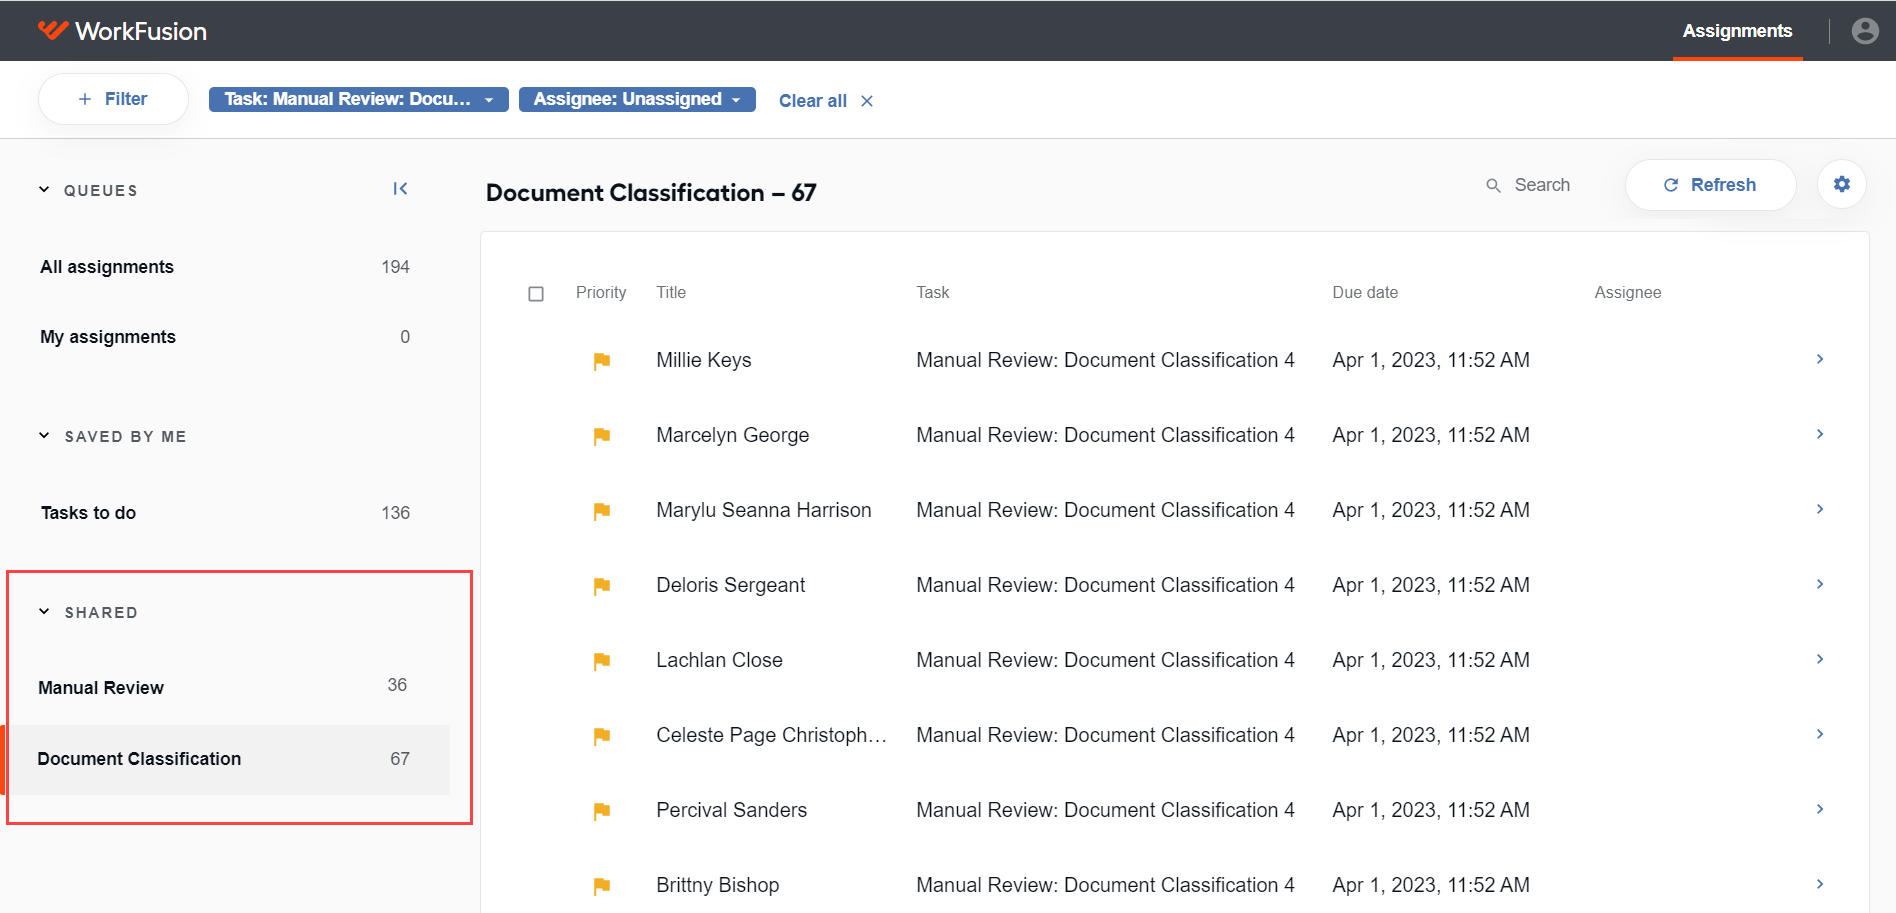Collapse the queues sidebar panel
The image size is (1896, 913).
pos(400,189)
